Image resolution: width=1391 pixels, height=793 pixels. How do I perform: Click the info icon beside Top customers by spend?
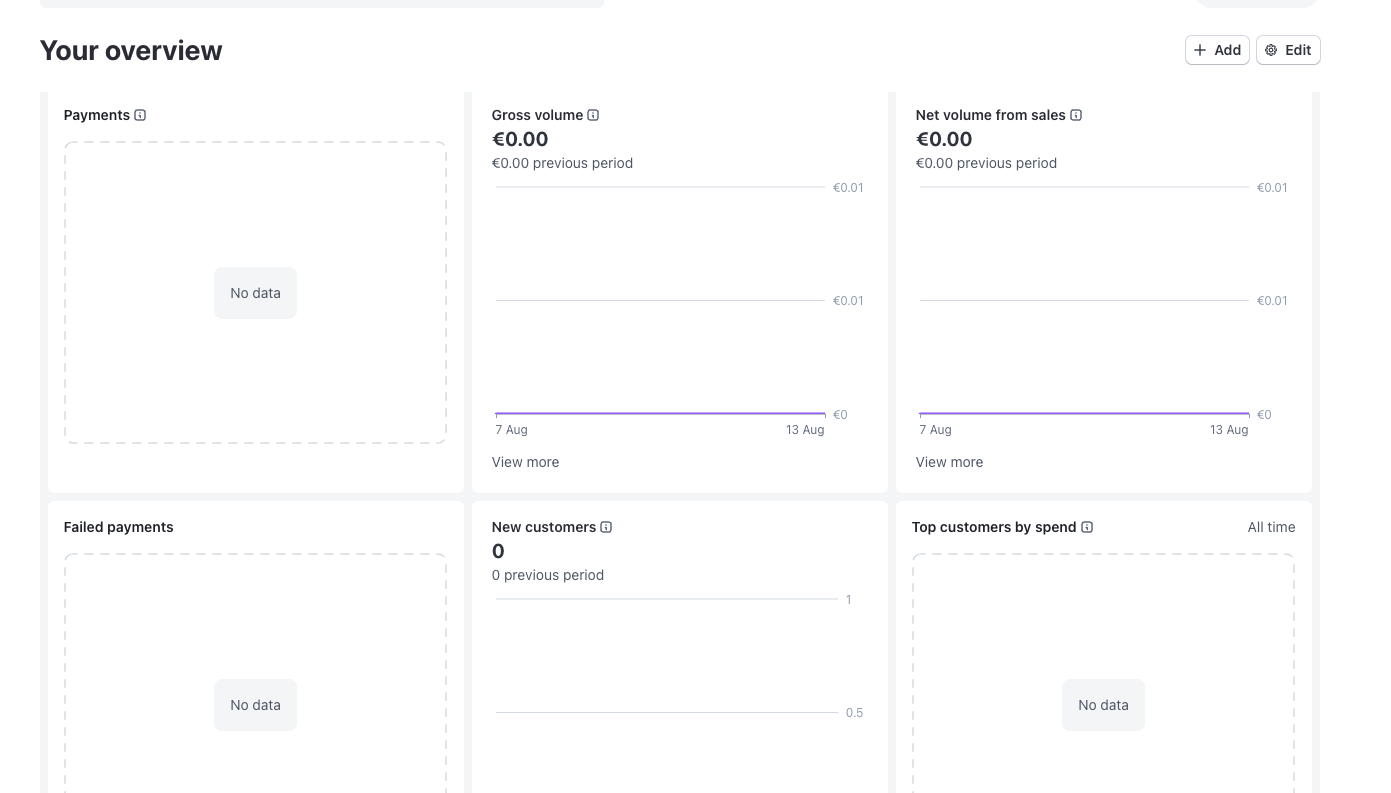[x=1088, y=527]
